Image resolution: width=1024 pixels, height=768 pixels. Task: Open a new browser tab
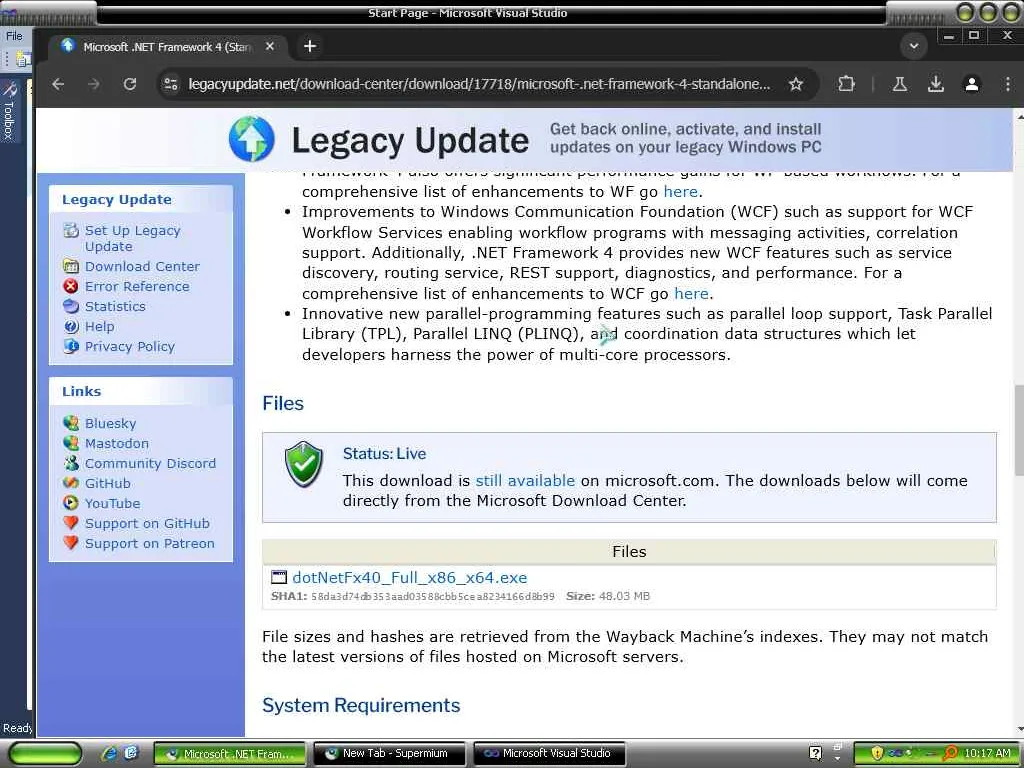click(x=310, y=46)
